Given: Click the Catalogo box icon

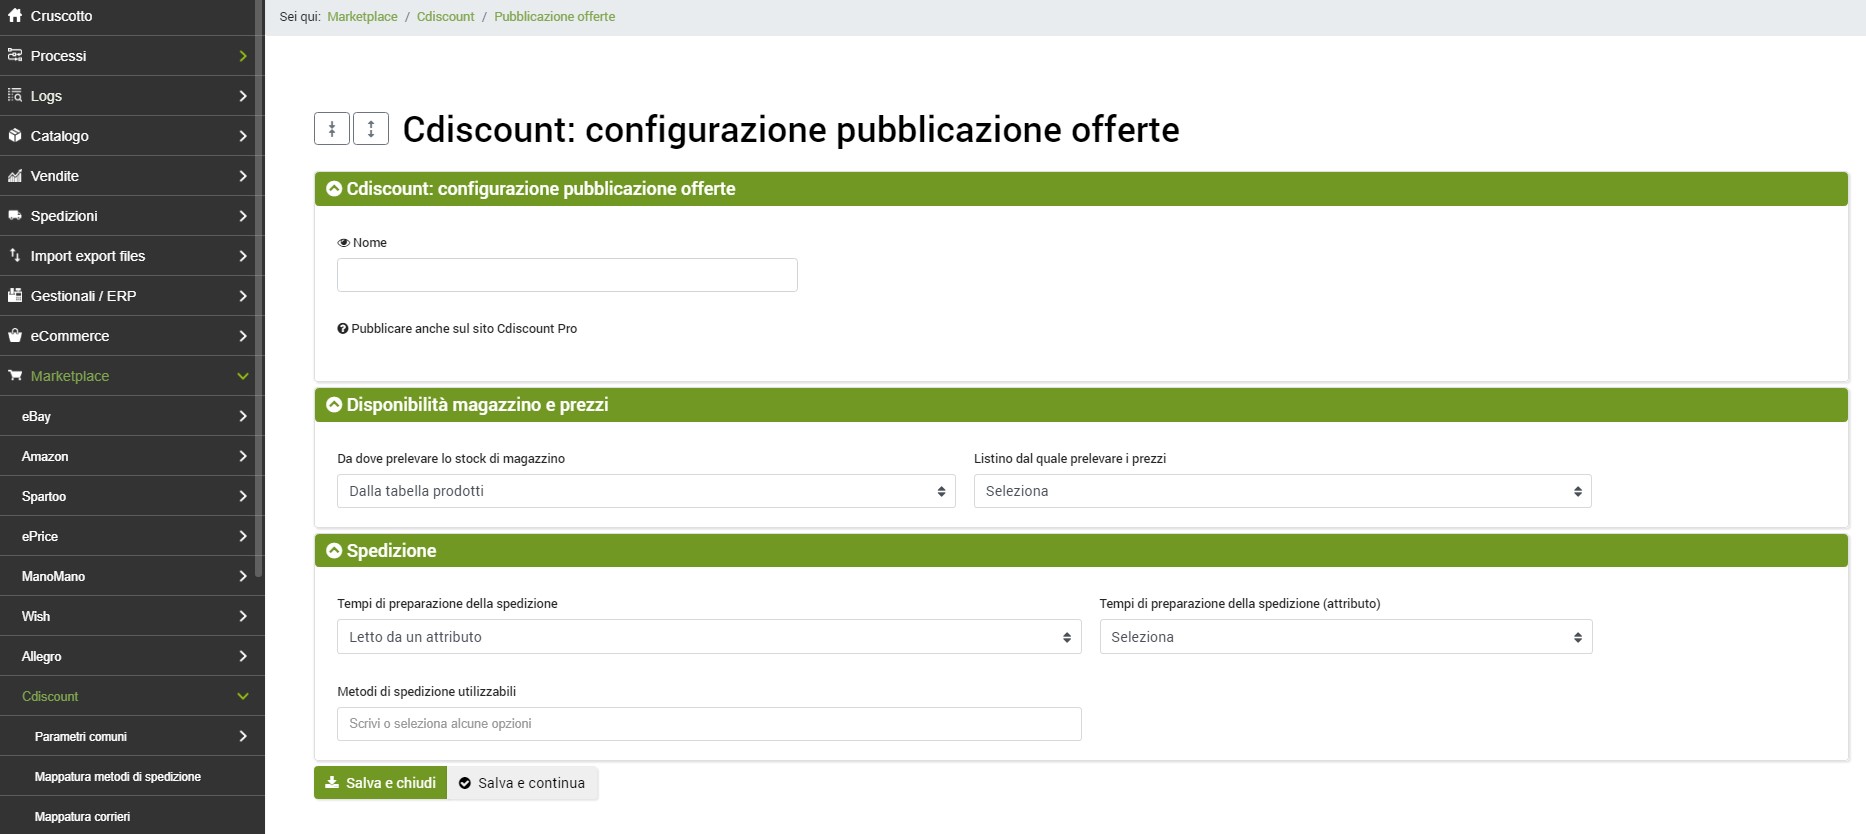Looking at the screenshot, I should click(15, 136).
